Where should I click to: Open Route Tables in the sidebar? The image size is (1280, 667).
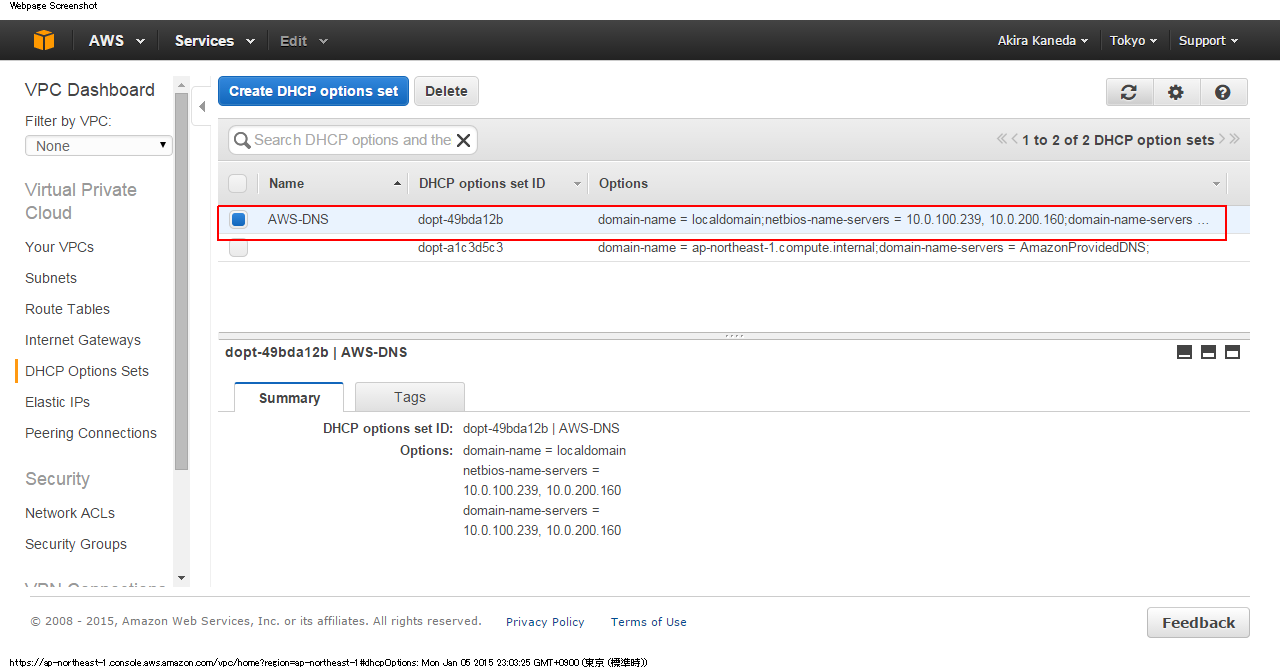(x=67, y=309)
